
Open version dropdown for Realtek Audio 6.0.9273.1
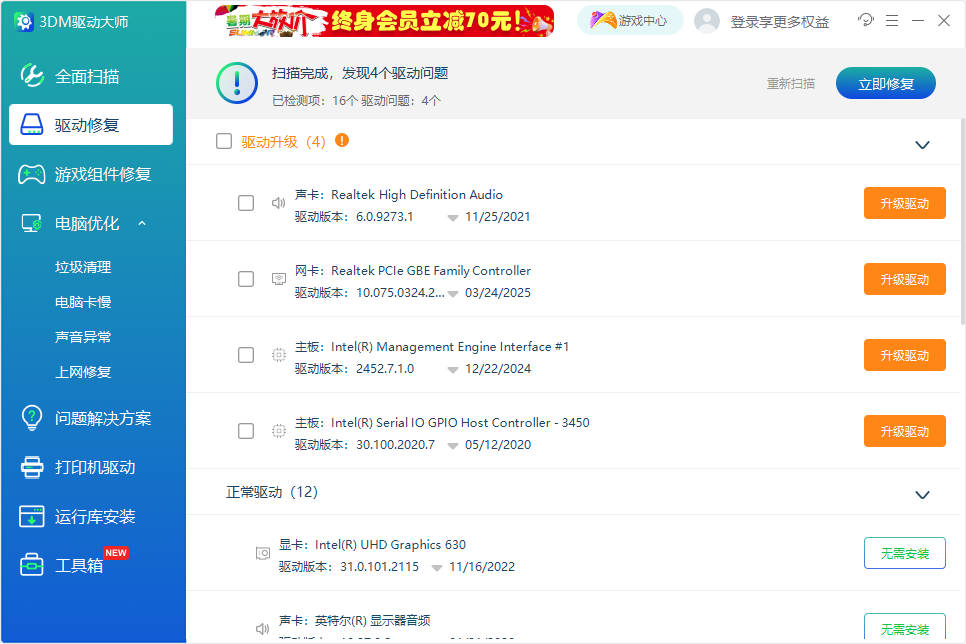coord(453,218)
